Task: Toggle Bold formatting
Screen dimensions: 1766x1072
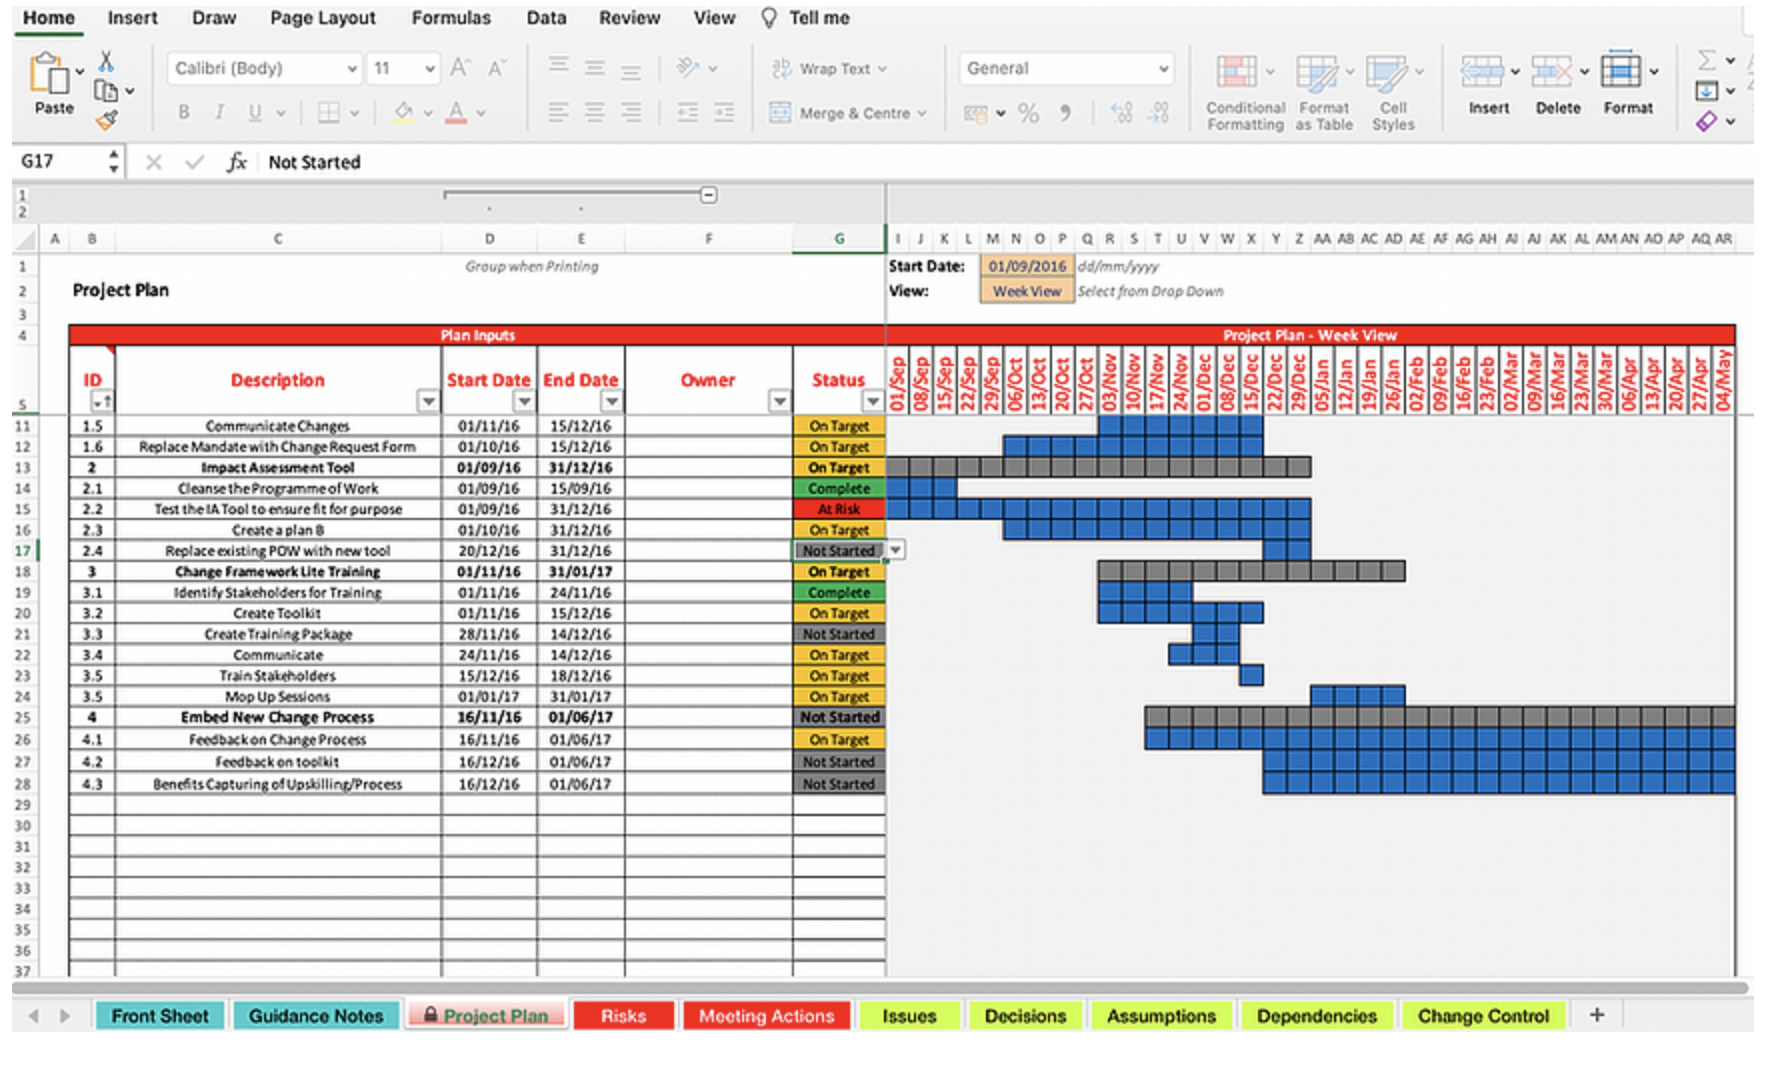Action: (183, 112)
